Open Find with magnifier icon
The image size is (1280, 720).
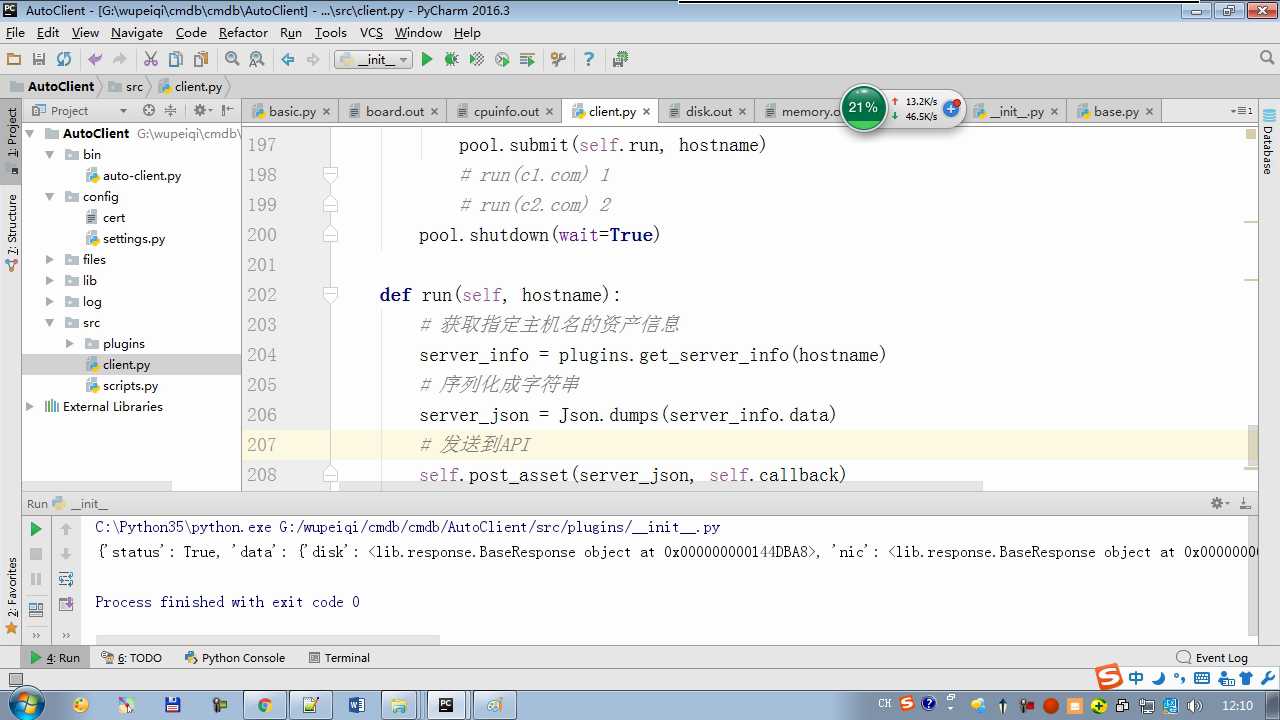click(232, 60)
